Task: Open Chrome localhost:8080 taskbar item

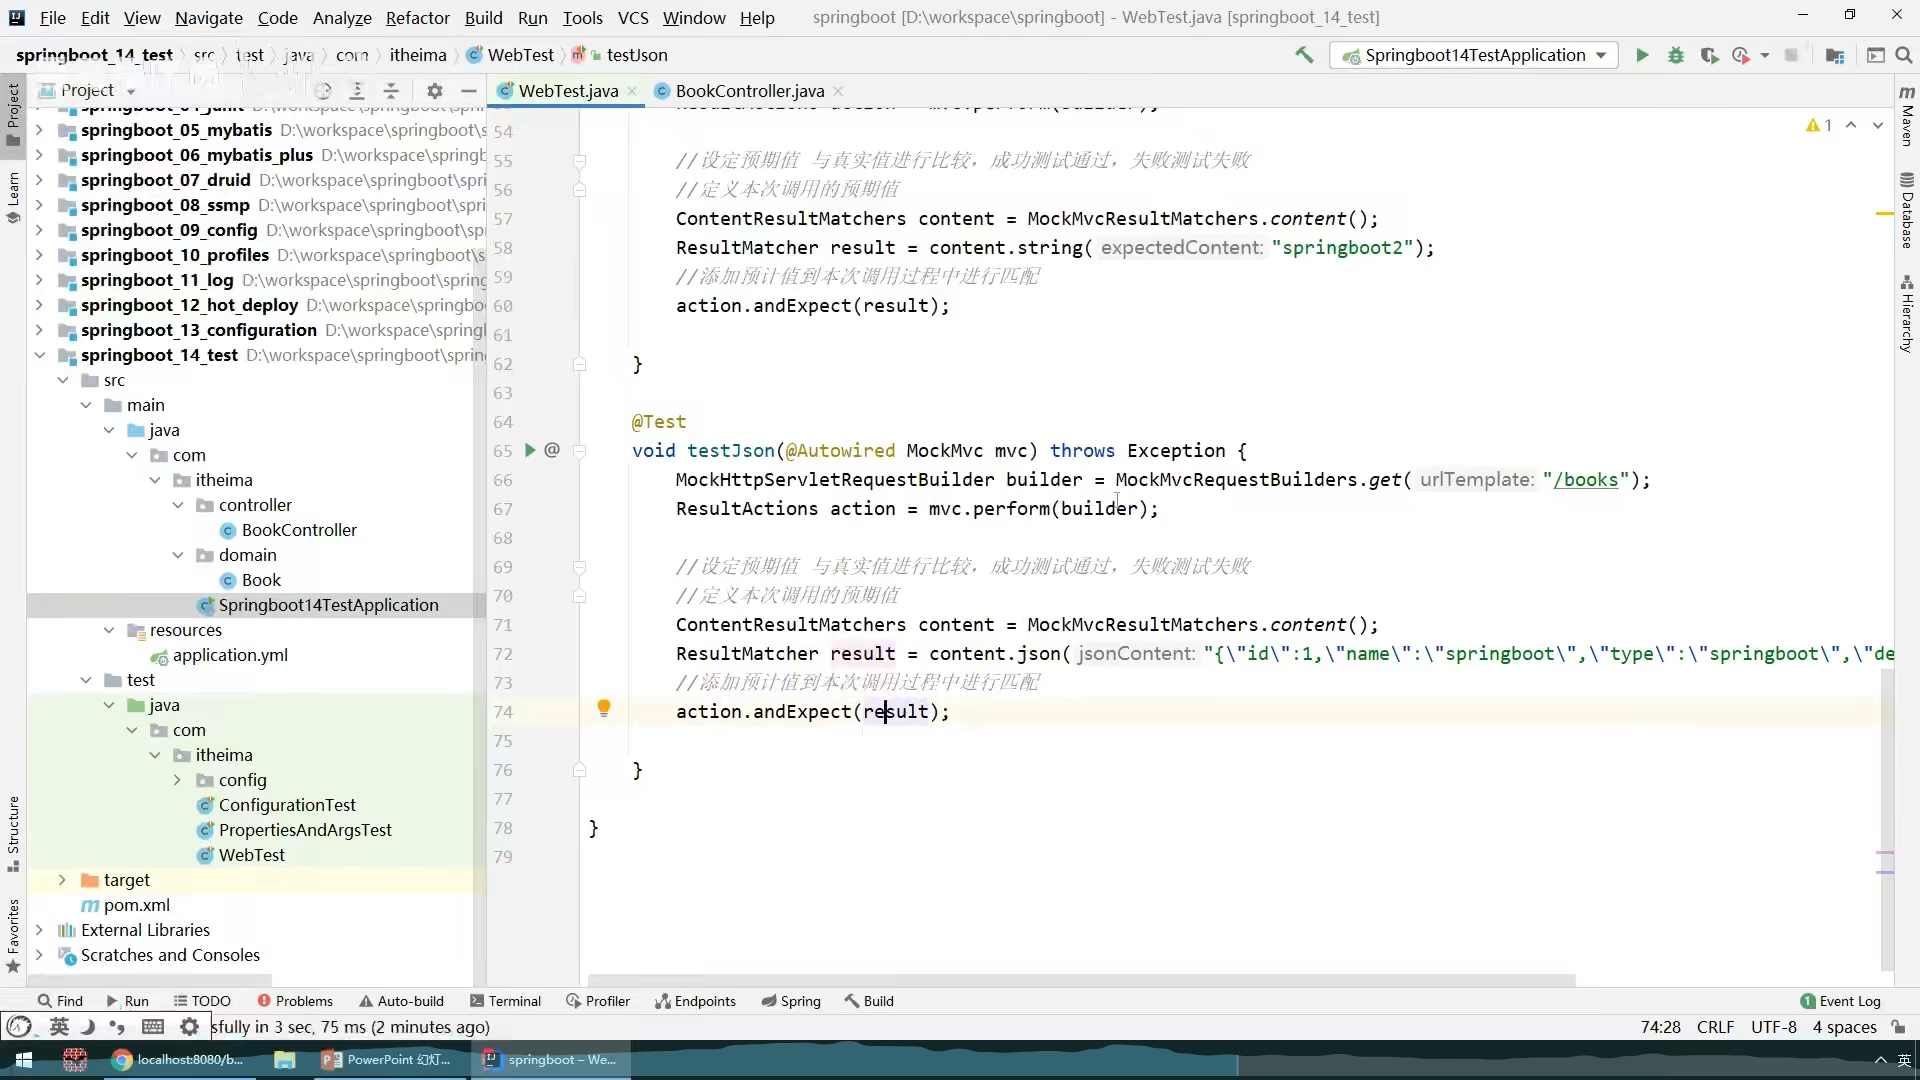Action: pos(178,1060)
